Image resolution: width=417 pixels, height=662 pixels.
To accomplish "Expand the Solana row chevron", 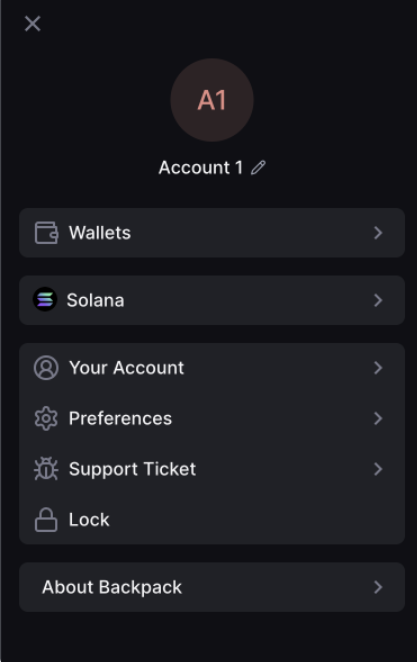I will 378,300.
